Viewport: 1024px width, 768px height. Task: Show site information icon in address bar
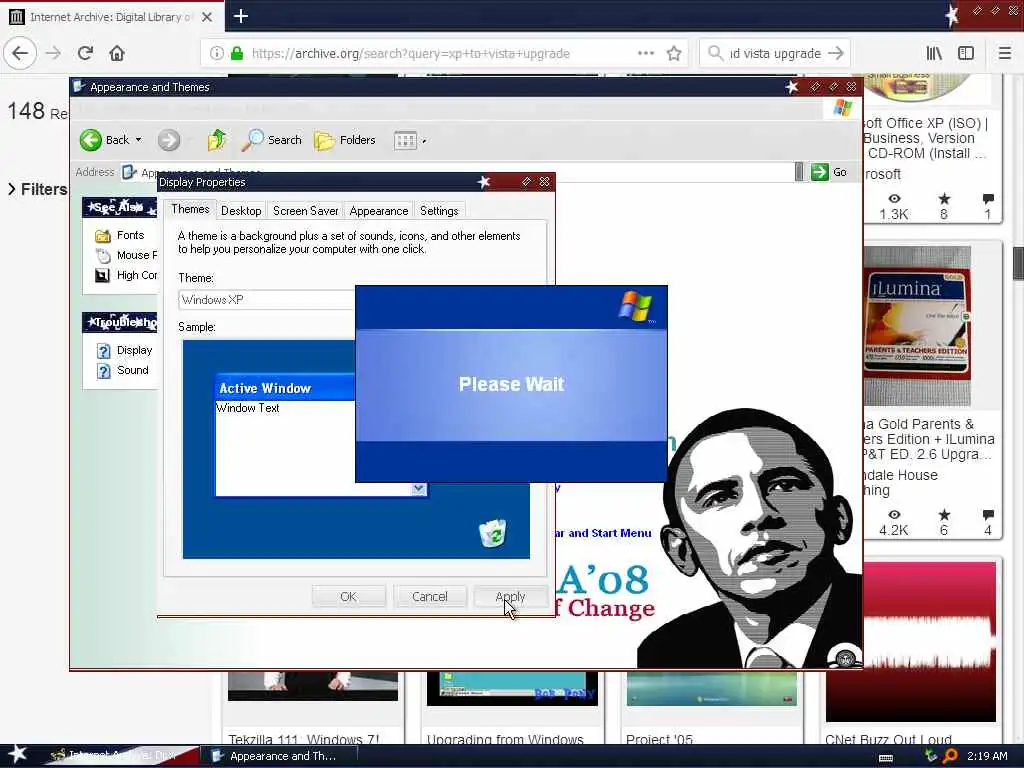(x=216, y=54)
